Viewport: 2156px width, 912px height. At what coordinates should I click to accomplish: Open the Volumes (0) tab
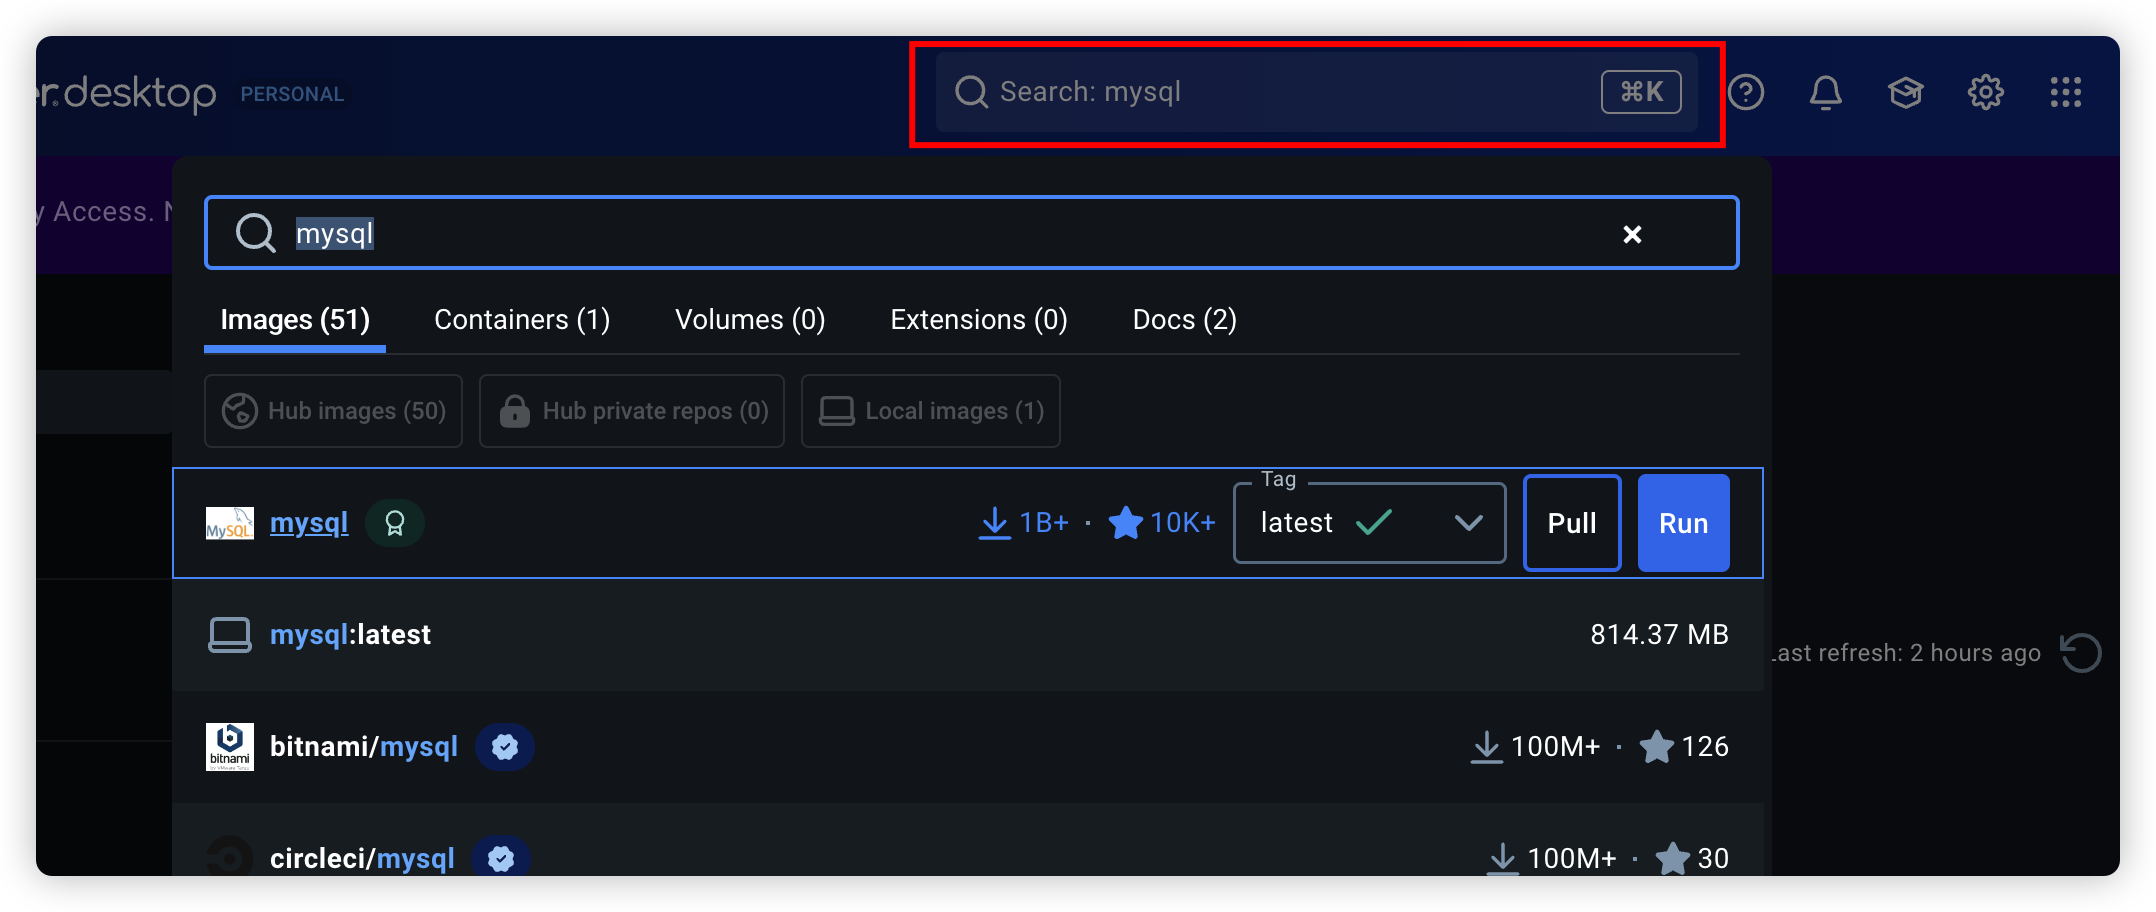(750, 320)
